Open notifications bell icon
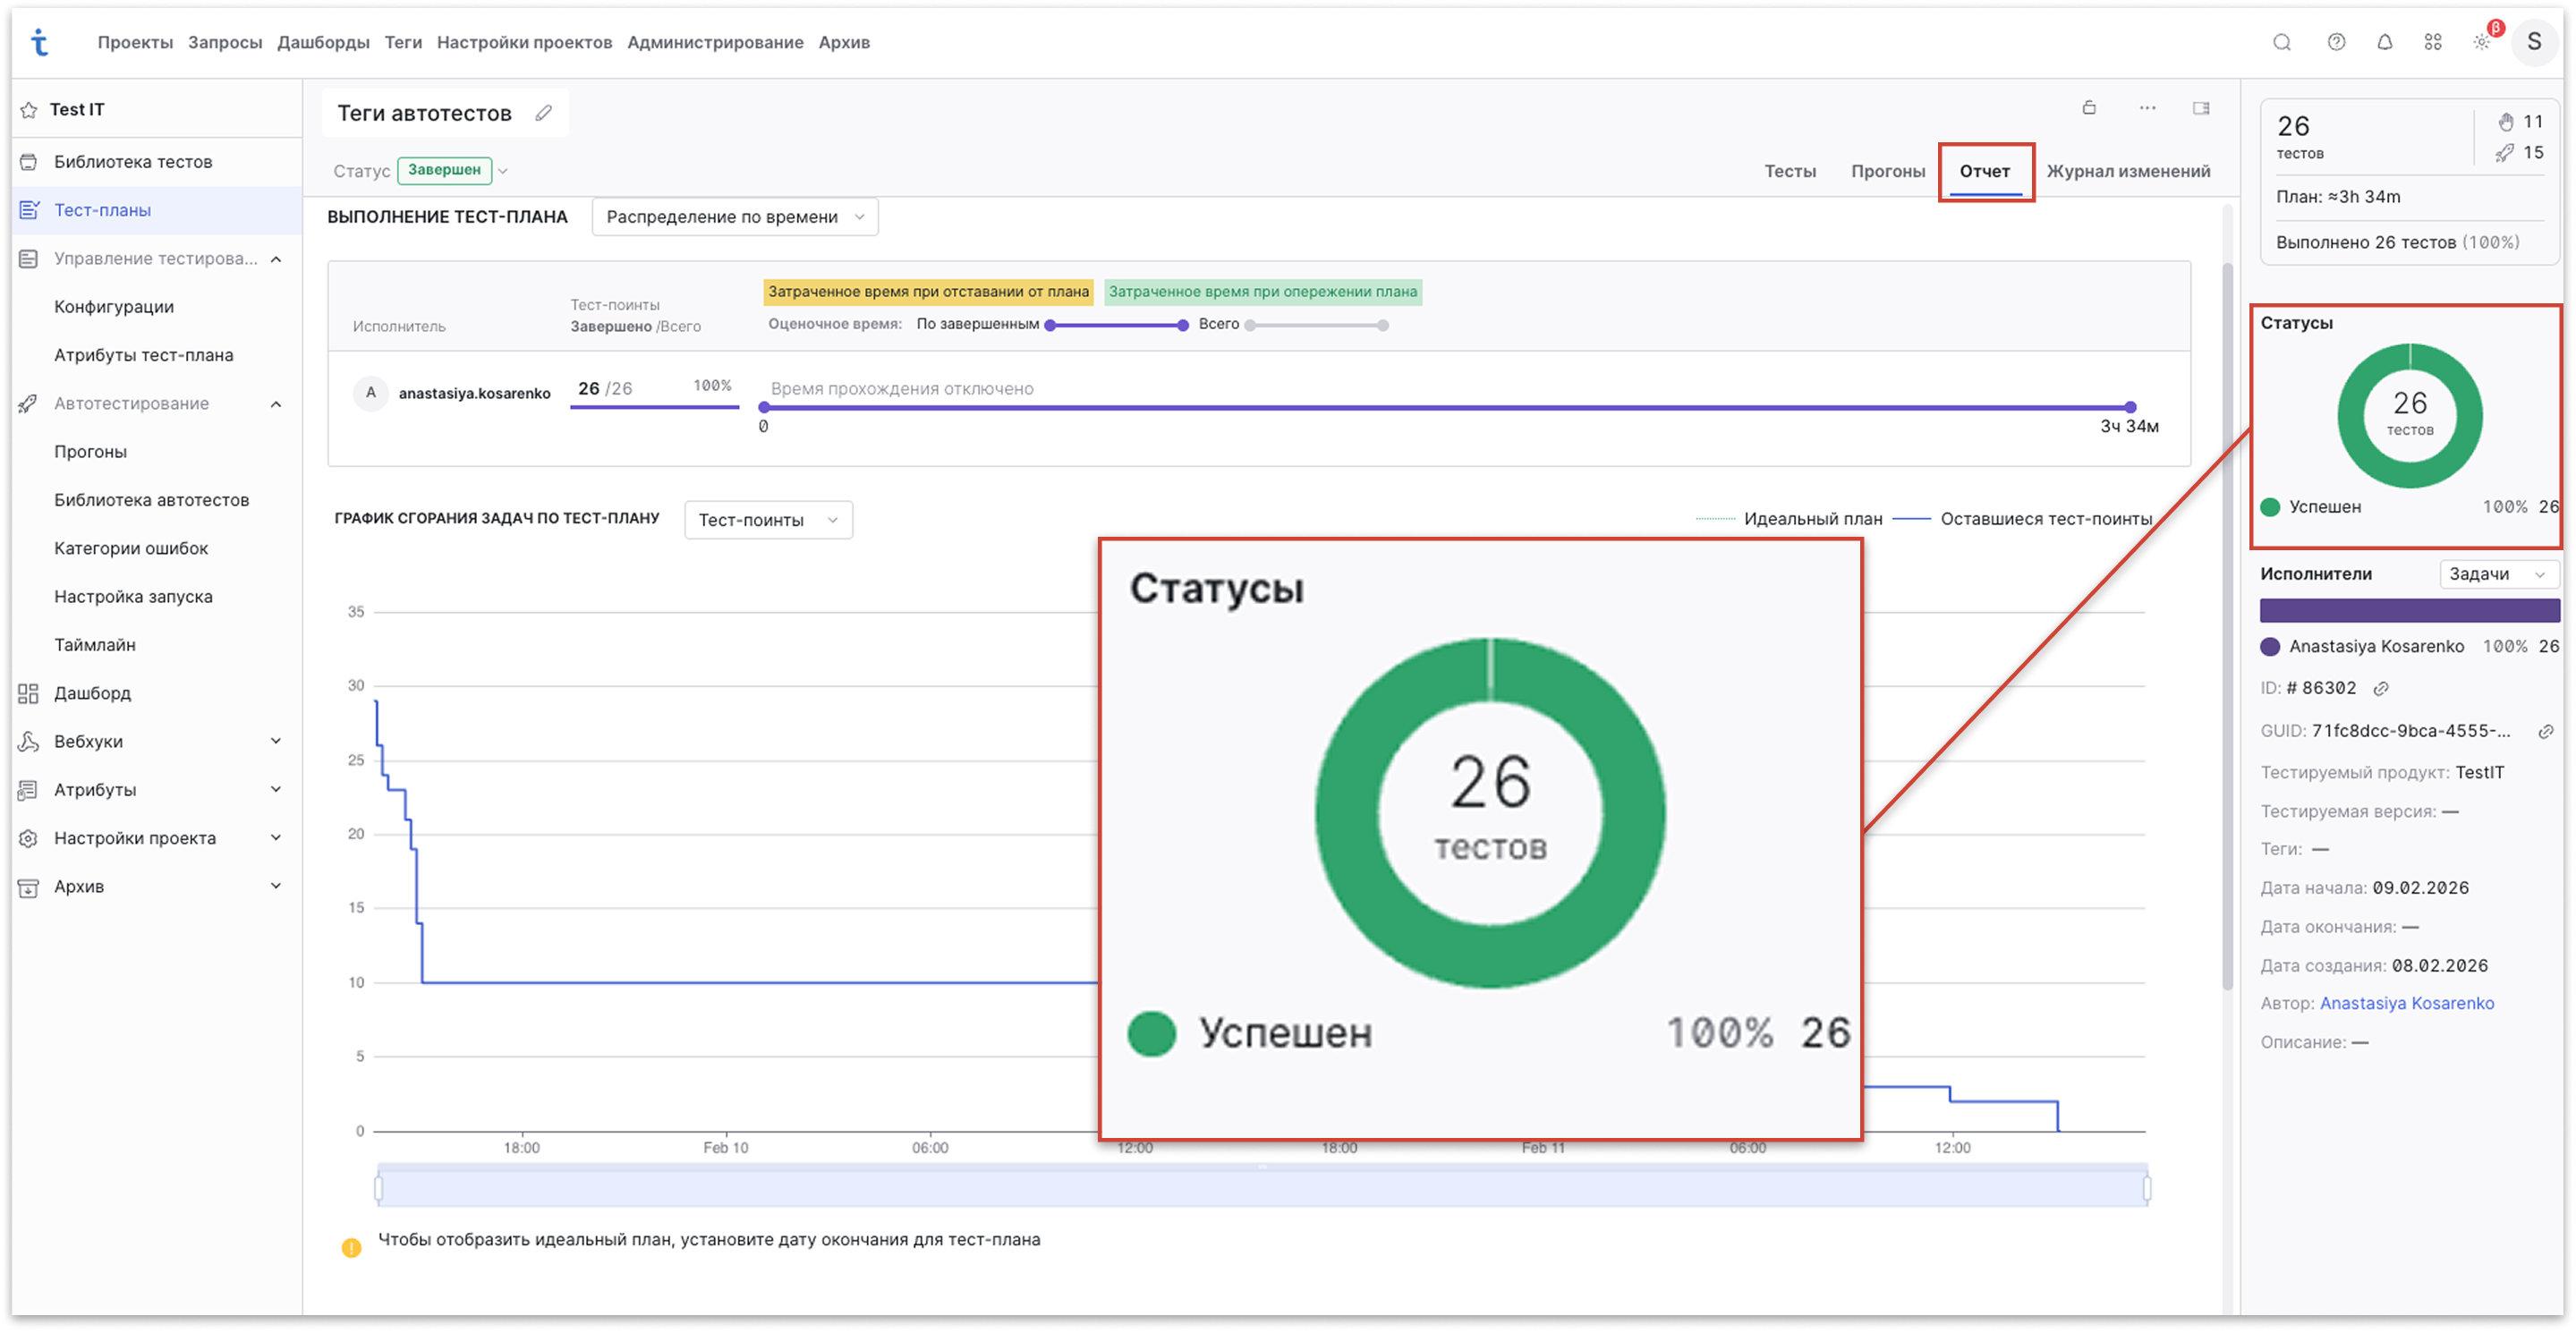Image resolution: width=2576 pixels, height=1333 pixels. (x=2385, y=42)
